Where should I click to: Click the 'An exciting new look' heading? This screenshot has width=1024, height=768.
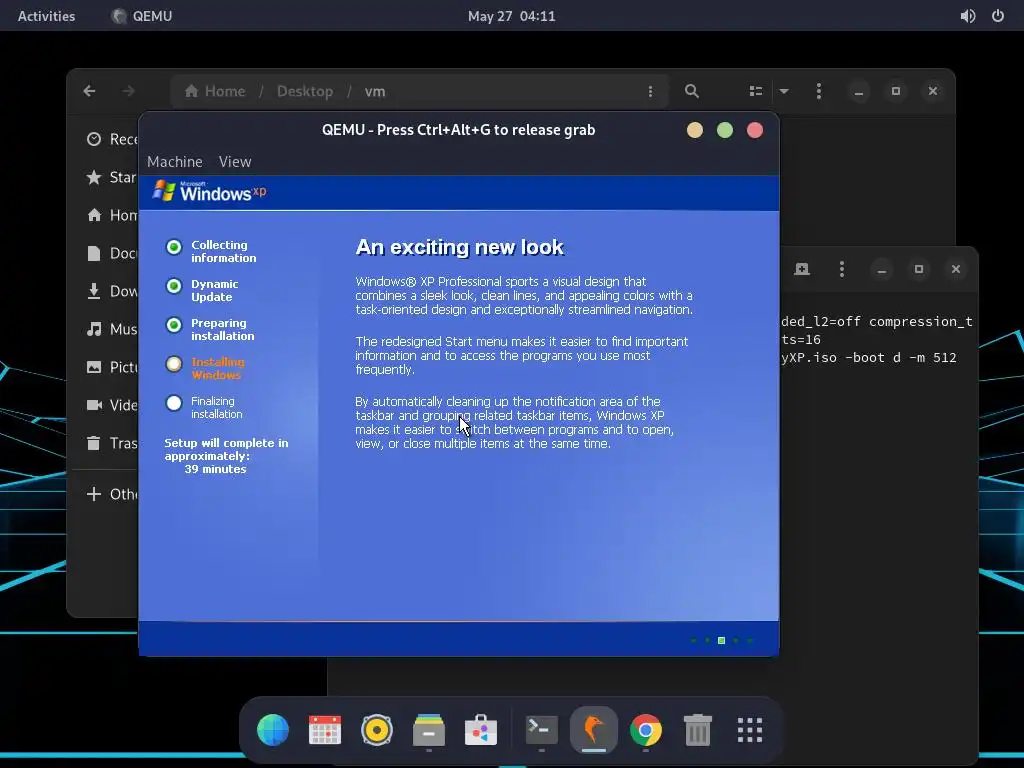(x=459, y=247)
